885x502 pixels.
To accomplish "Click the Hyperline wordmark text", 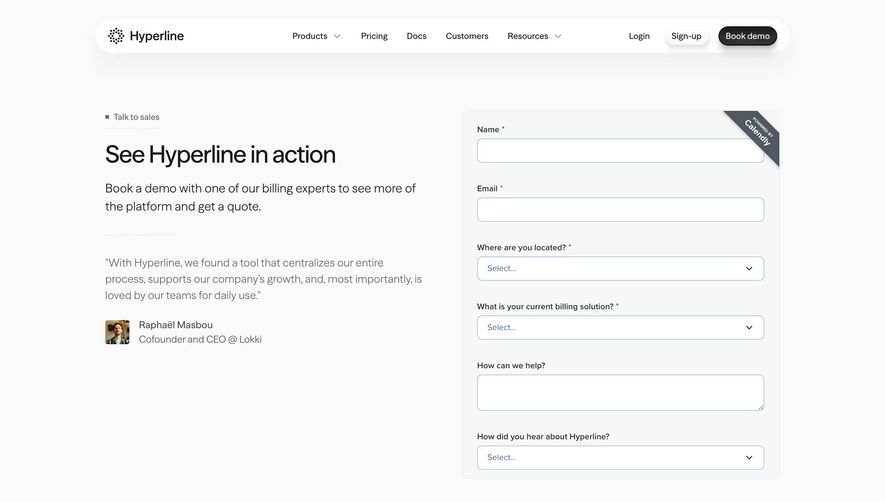I will click(x=157, y=36).
